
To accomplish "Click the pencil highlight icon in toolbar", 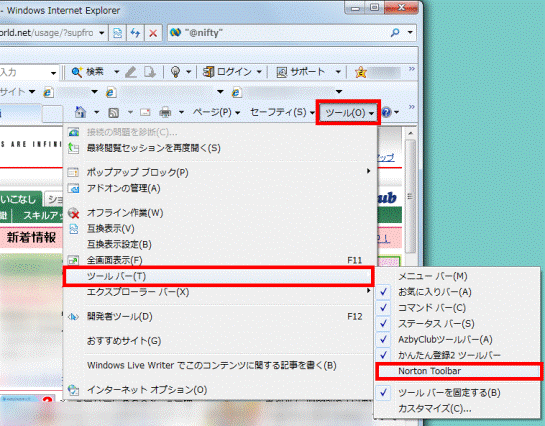I will 131,72.
